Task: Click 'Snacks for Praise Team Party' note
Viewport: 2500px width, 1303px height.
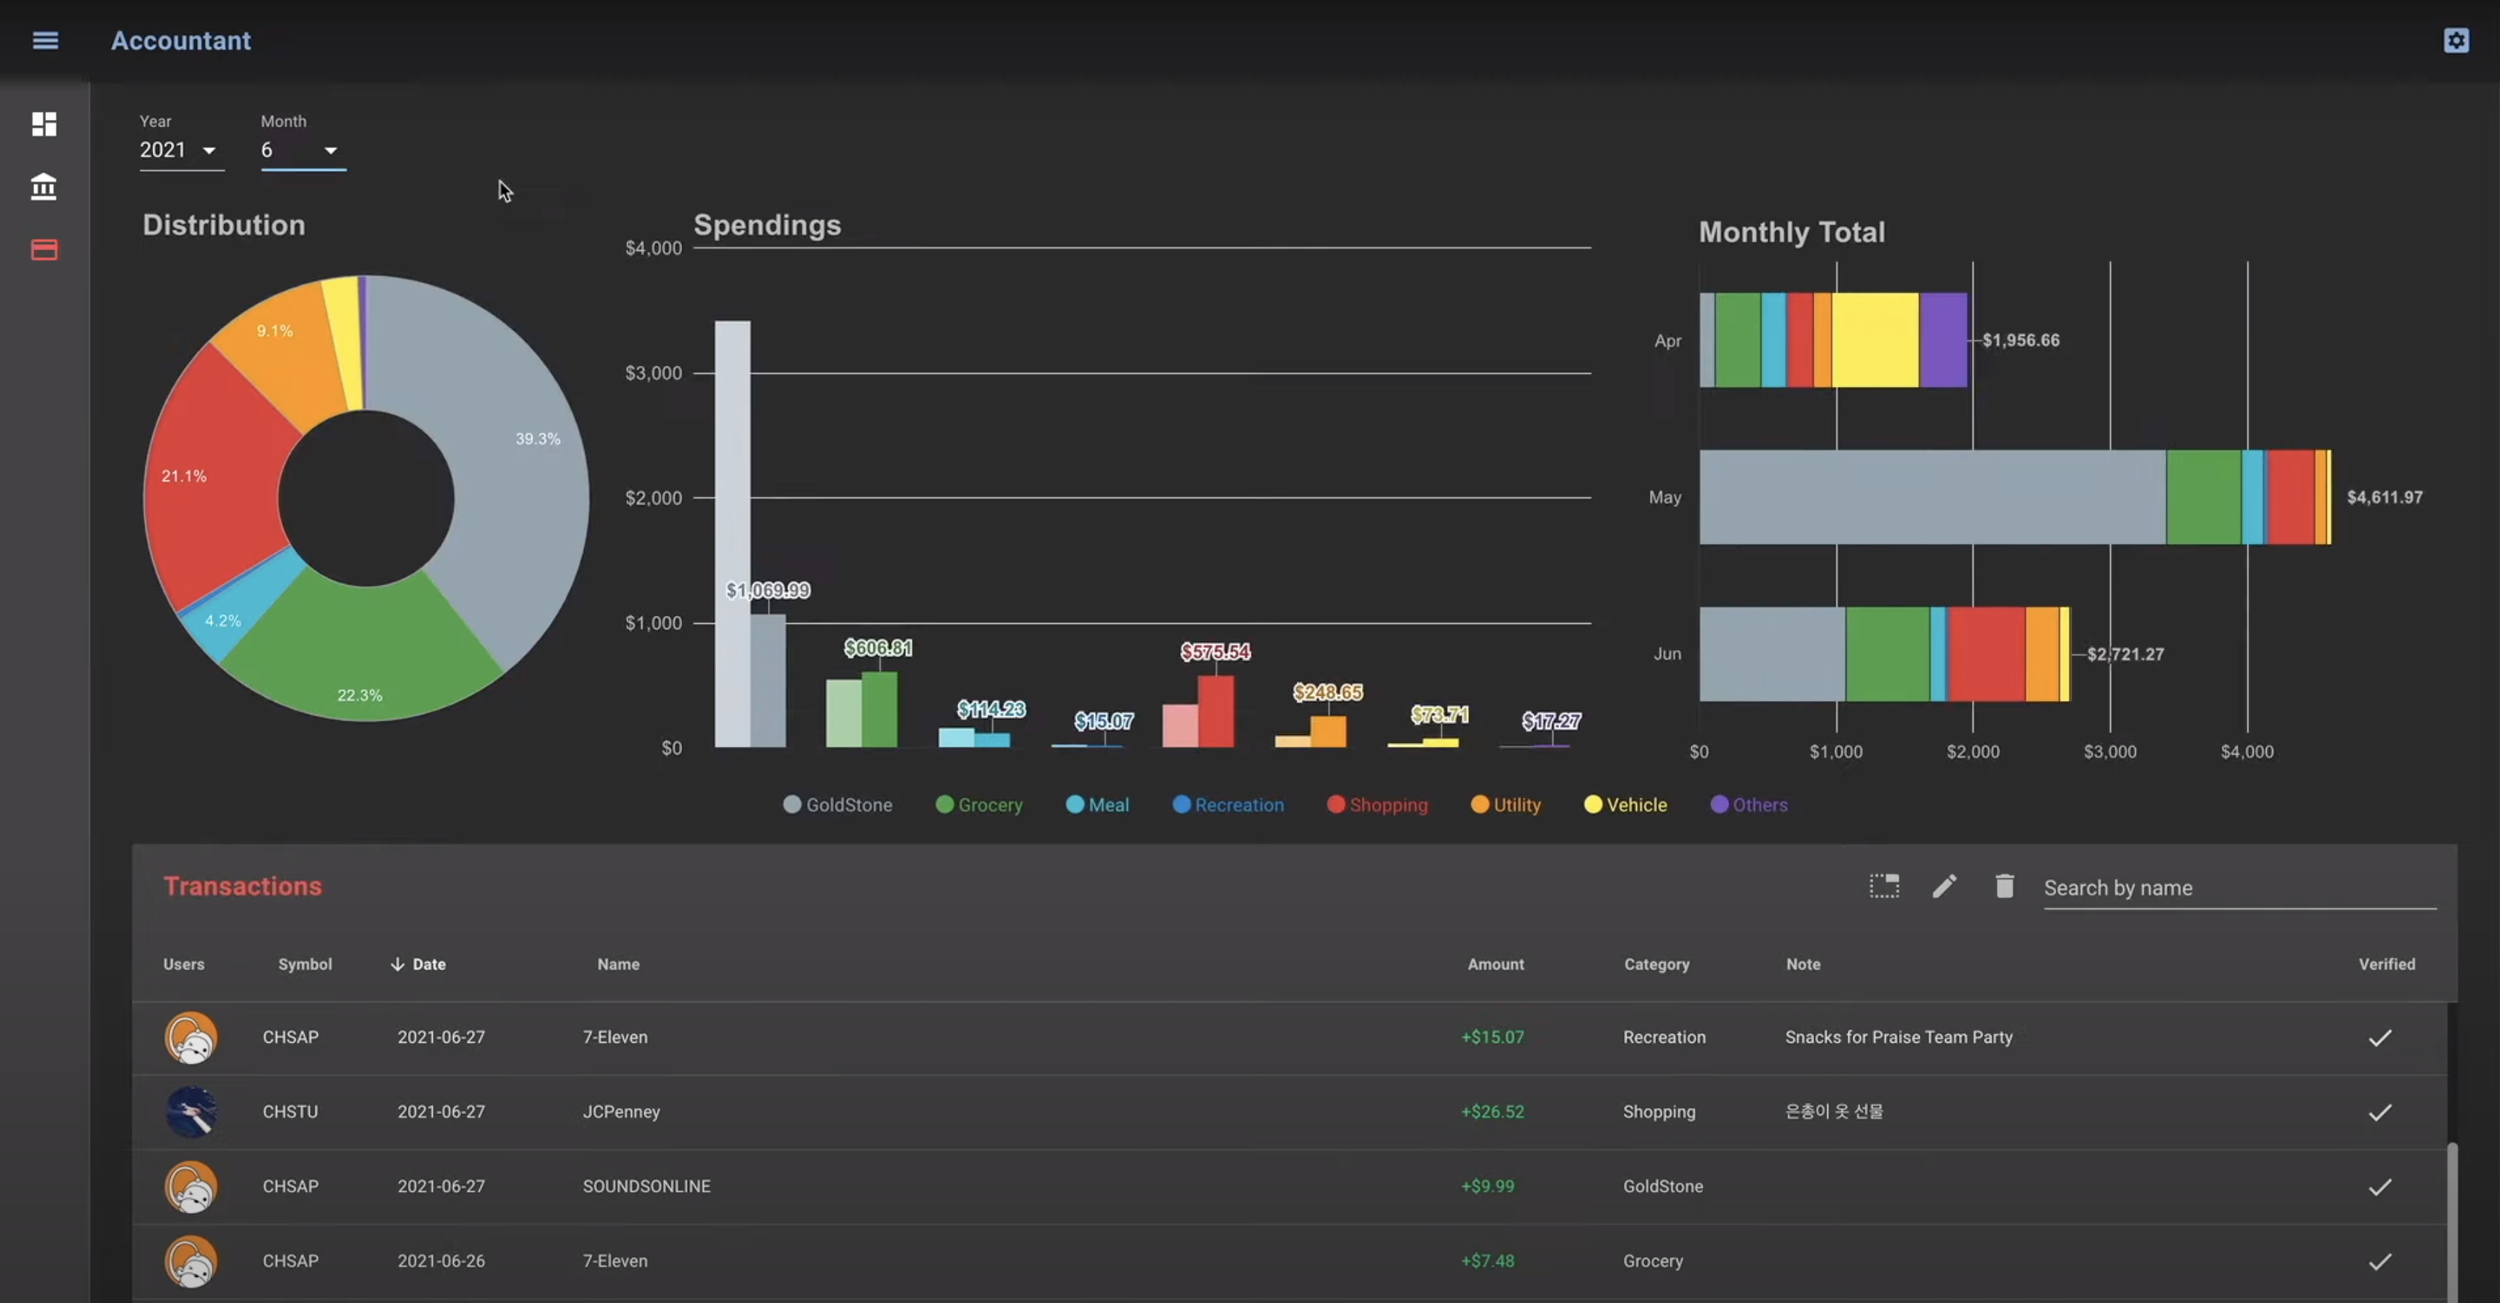Action: (x=1899, y=1038)
